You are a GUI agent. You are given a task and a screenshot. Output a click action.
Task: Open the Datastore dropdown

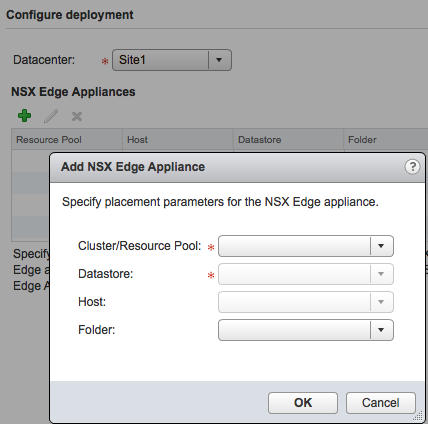click(306, 274)
